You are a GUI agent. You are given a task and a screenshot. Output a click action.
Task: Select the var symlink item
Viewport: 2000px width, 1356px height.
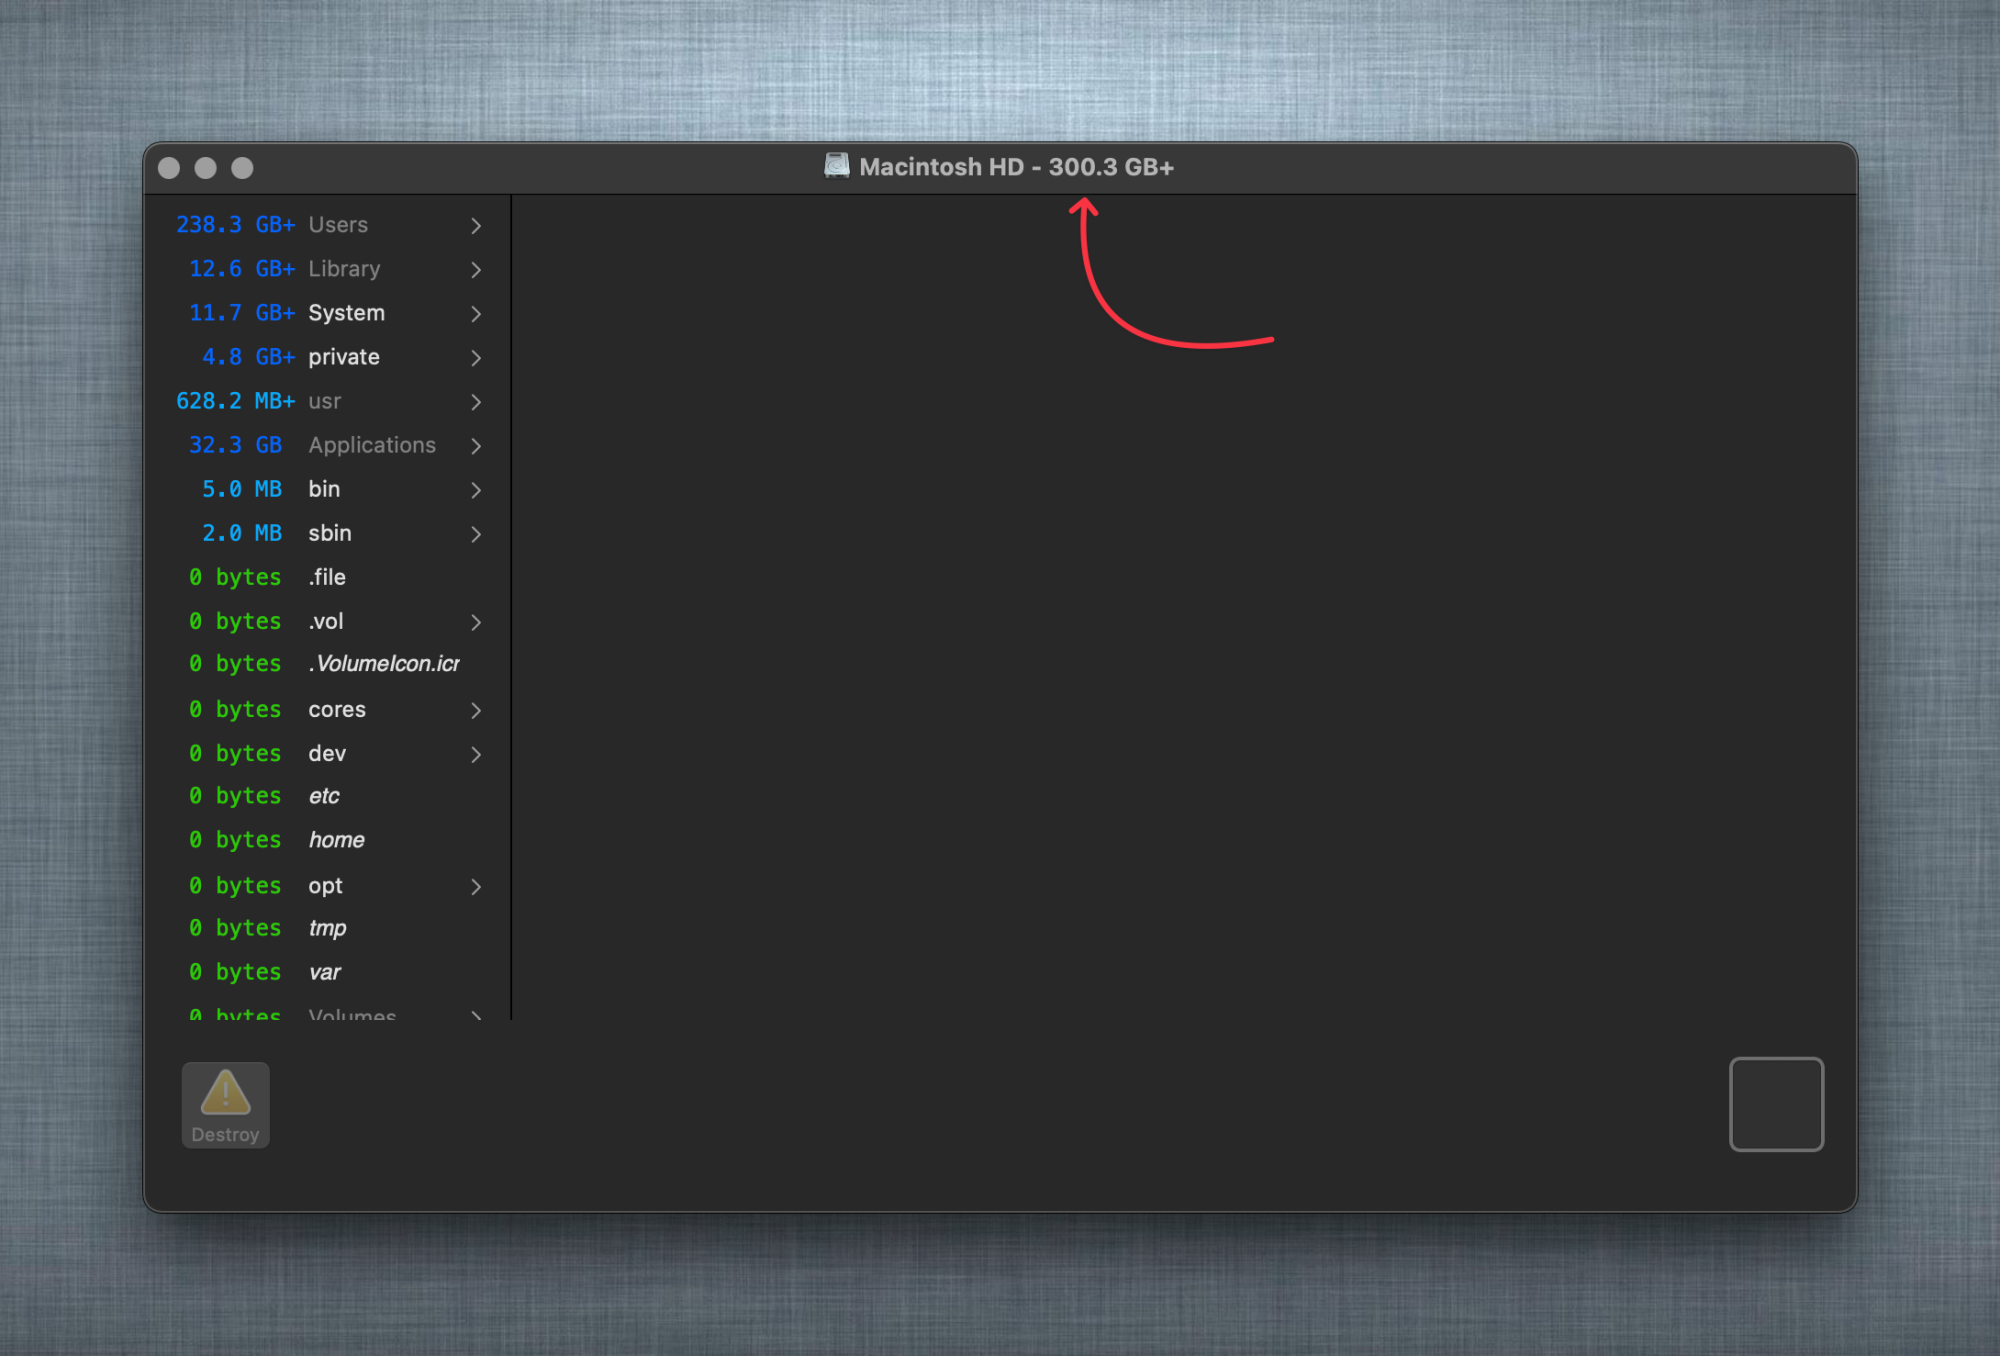pos(324,972)
